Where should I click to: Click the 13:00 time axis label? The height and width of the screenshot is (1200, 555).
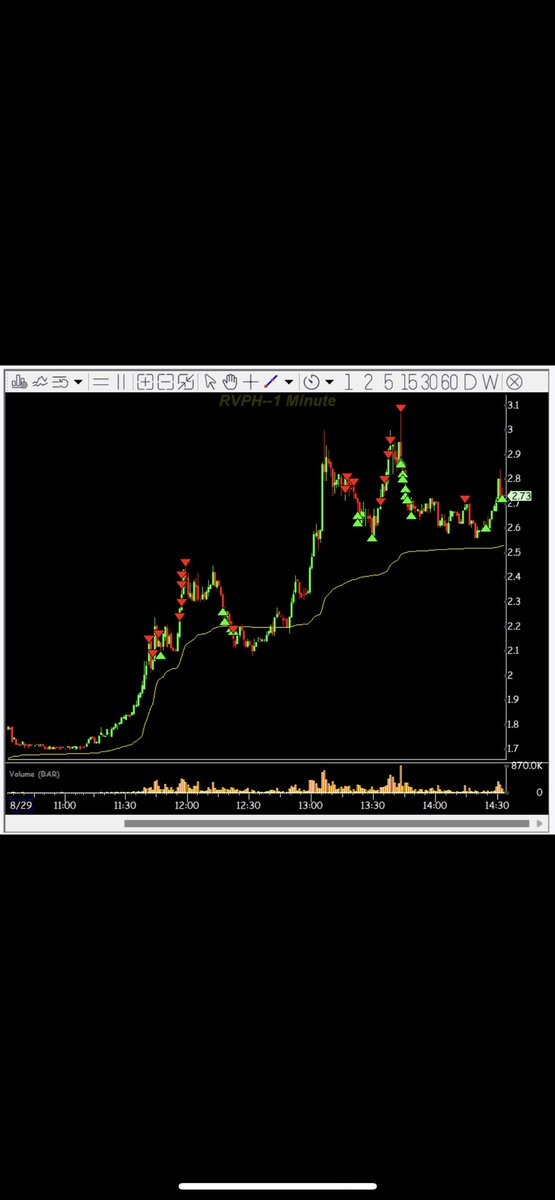coord(310,804)
